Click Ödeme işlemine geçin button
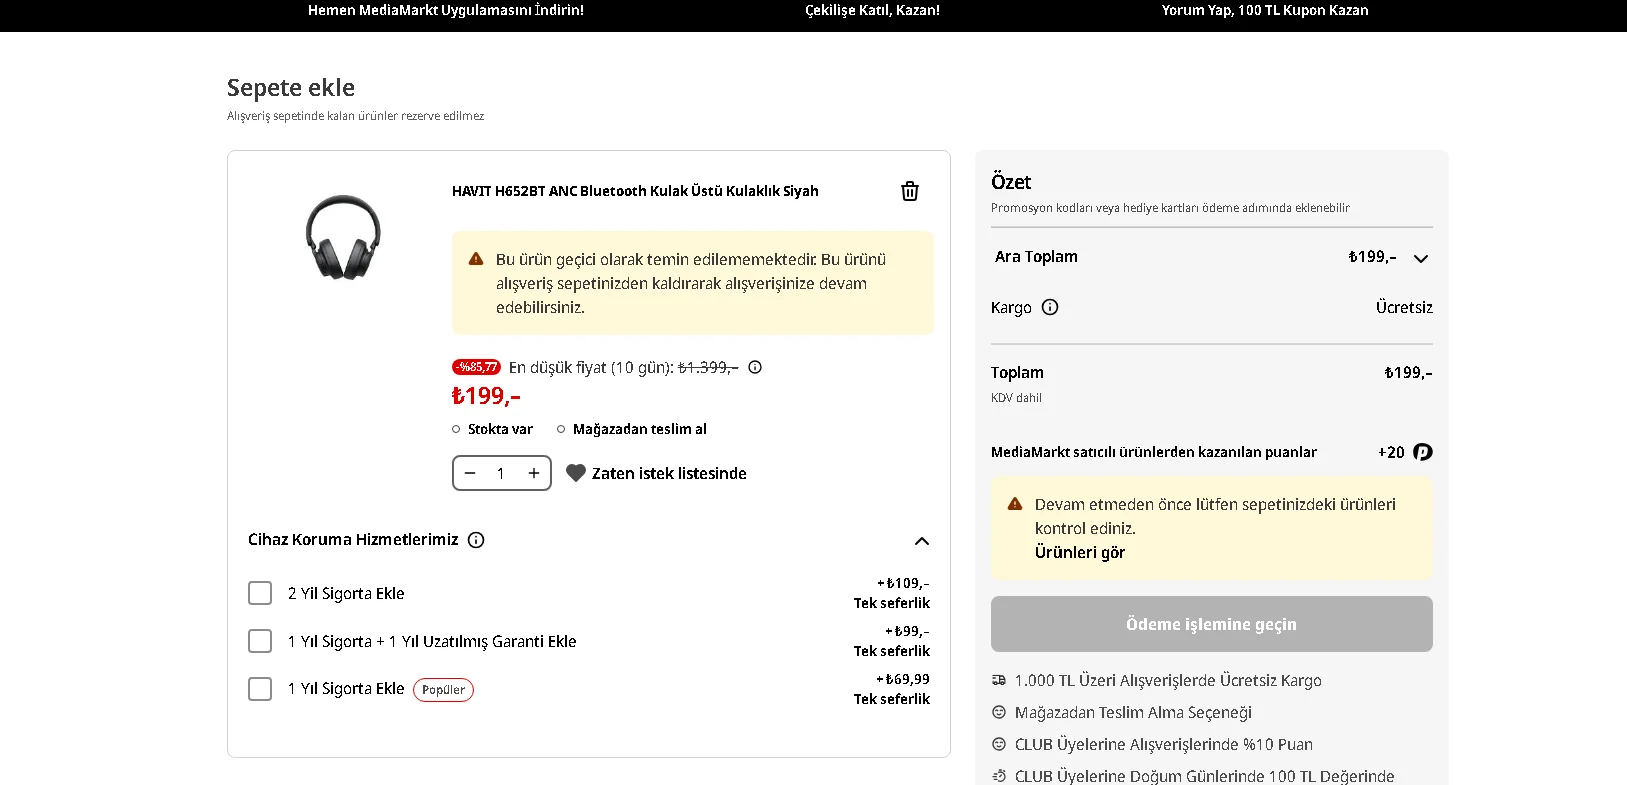This screenshot has height=785, width=1627. 1212,624
